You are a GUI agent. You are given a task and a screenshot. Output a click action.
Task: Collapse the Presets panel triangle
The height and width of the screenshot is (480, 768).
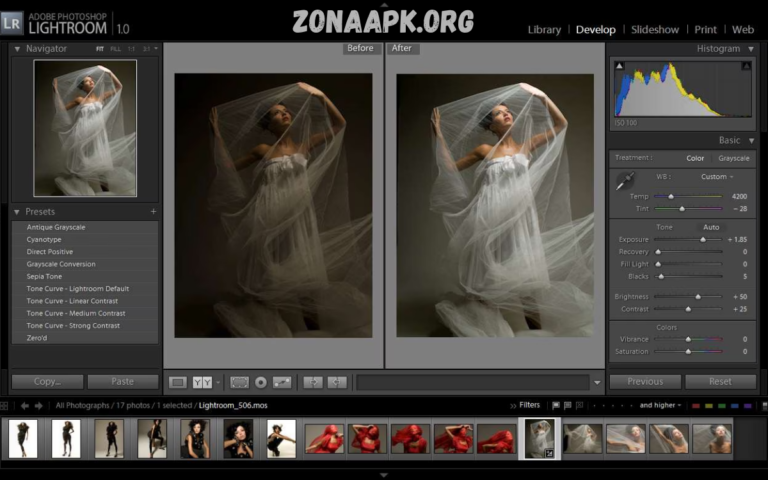[x=17, y=212]
